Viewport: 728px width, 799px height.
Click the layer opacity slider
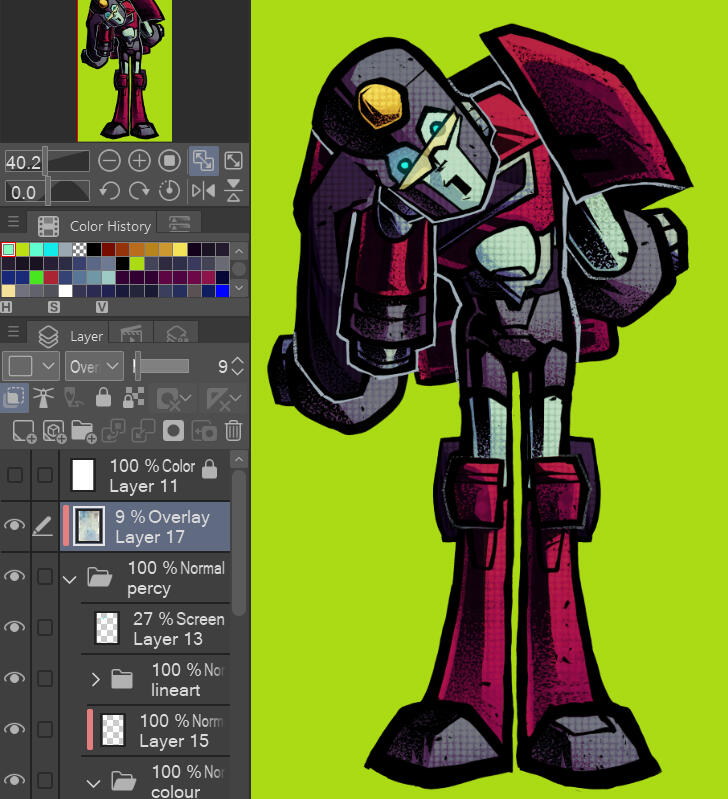tap(161, 366)
